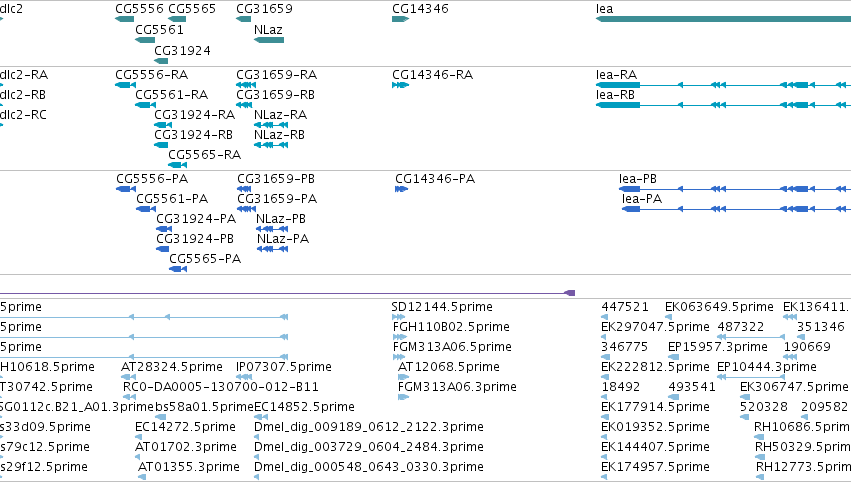The image size is (851, 482).
Task: Select the CG14346-RA transcript
Action: pyautogui.click(x=400, y=85)
